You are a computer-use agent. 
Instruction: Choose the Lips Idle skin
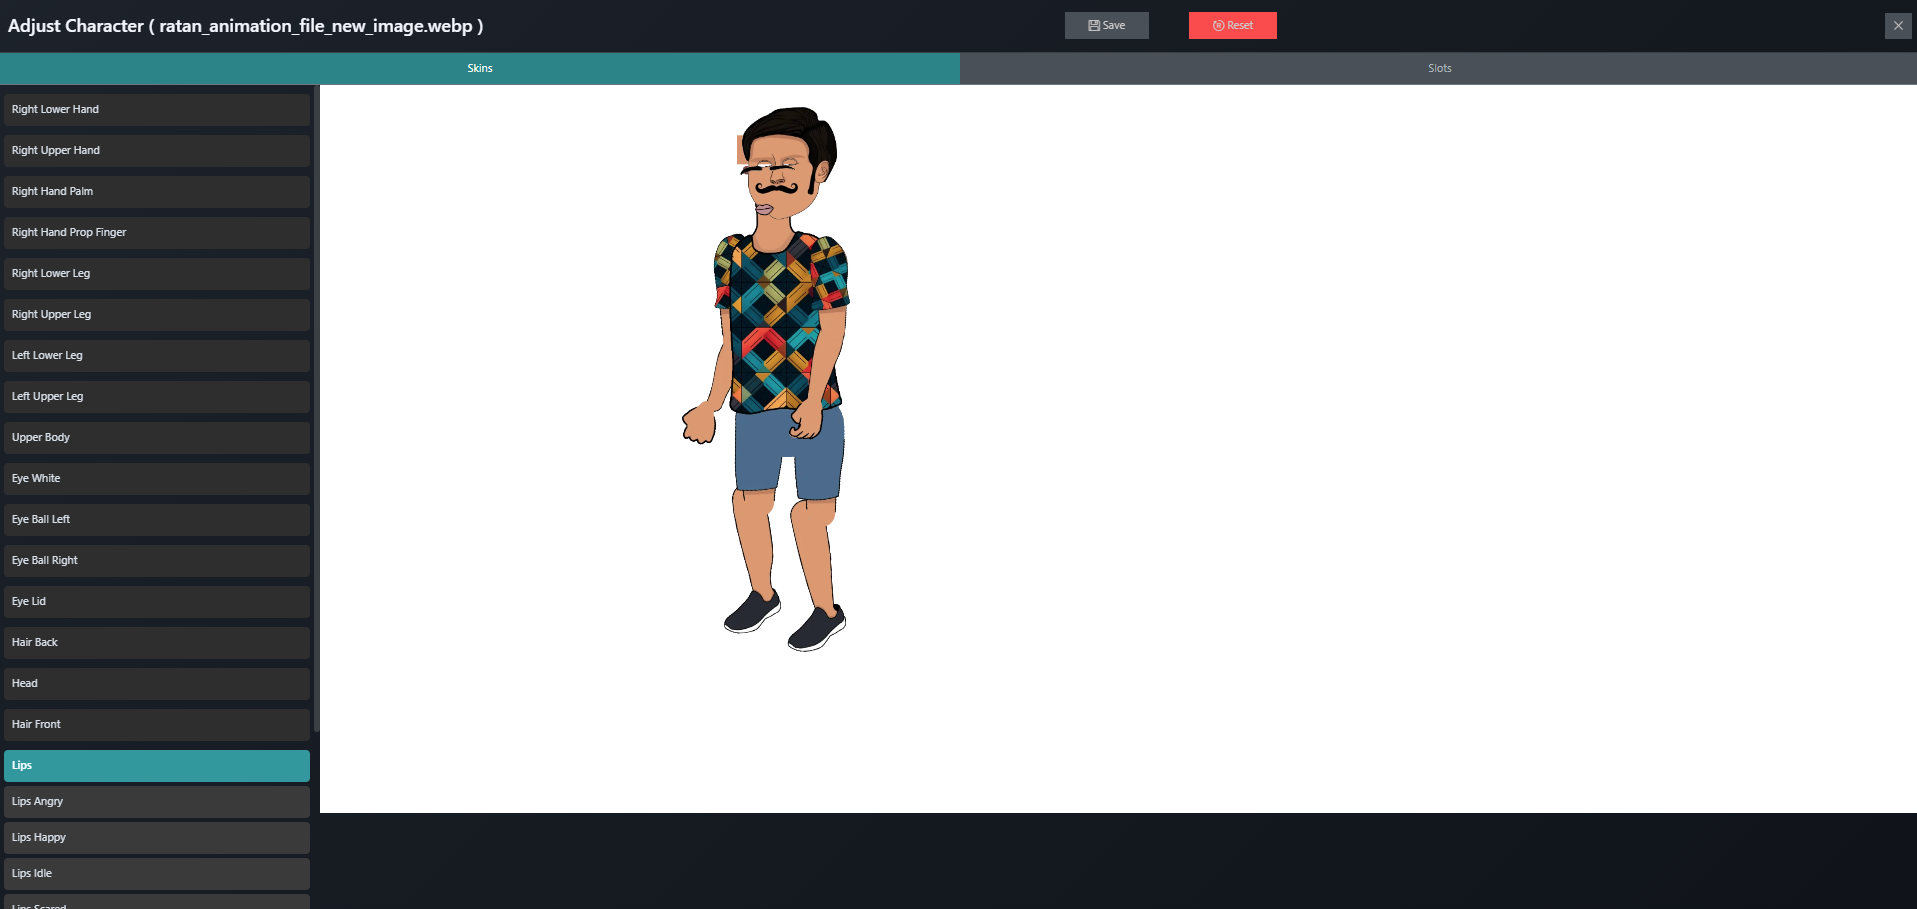point(157,874)
